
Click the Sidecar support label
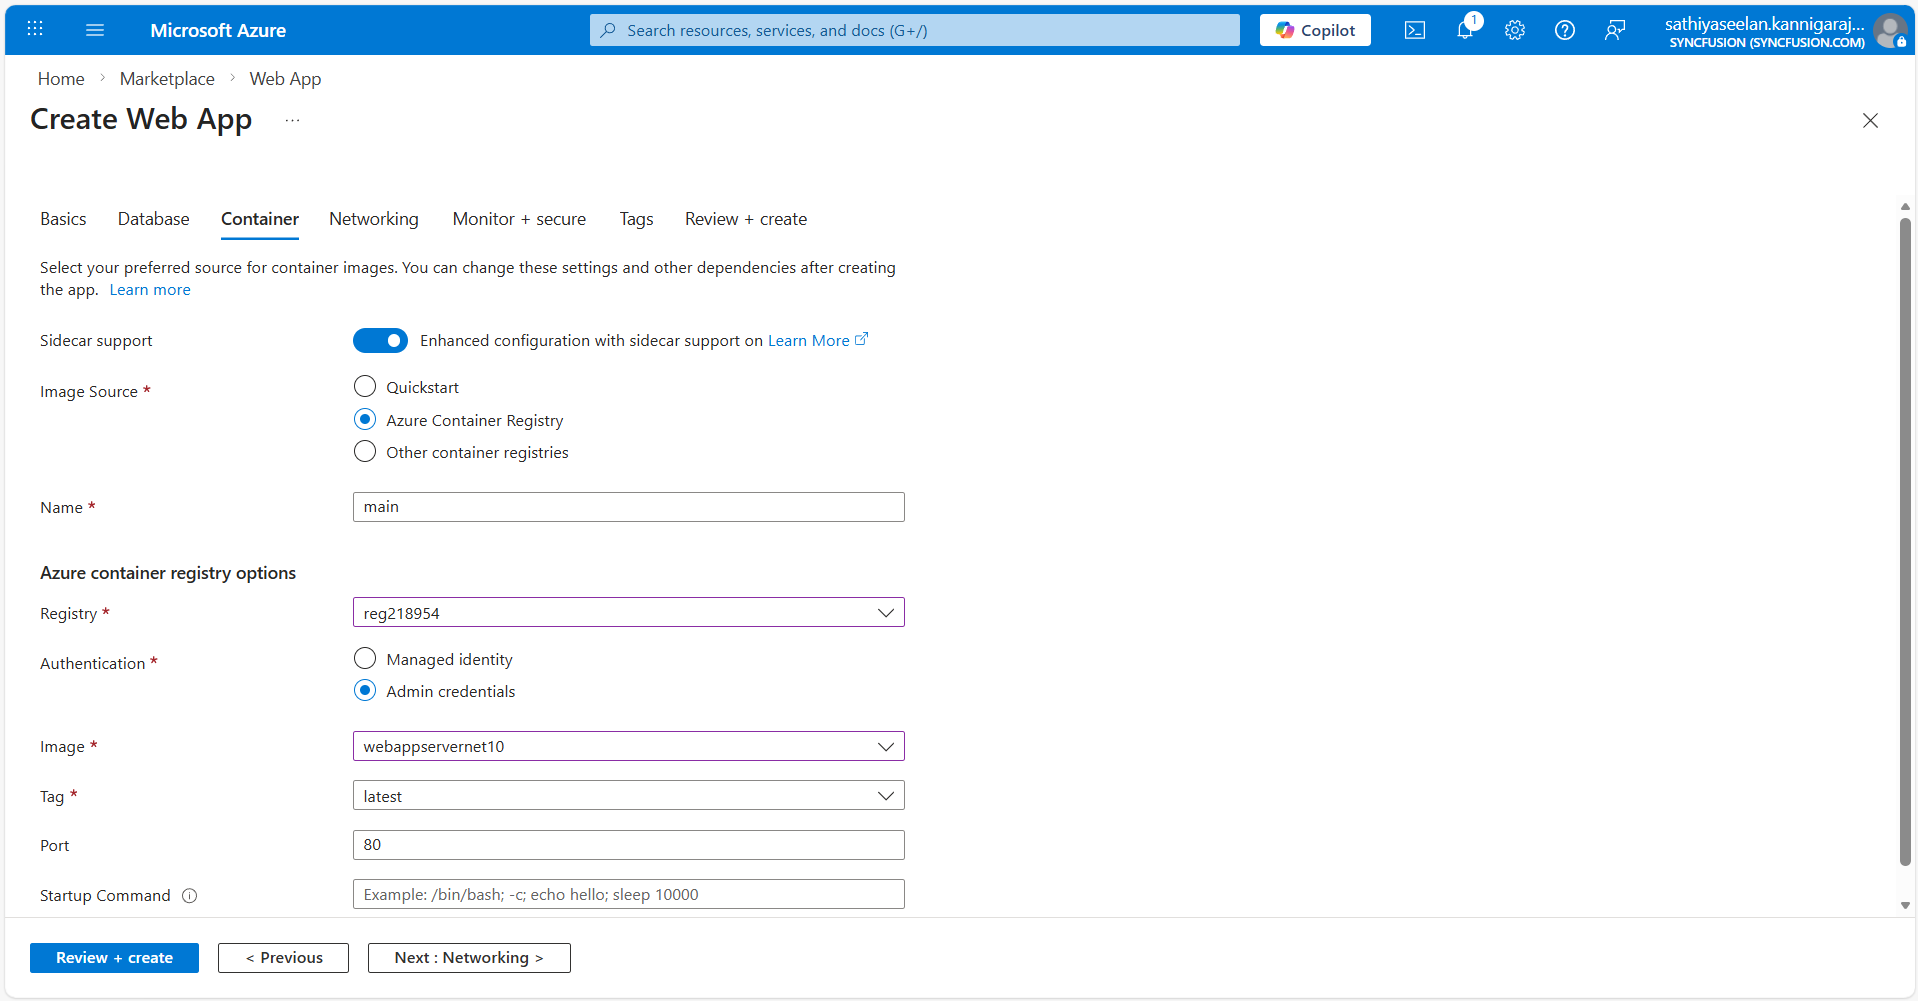pyautogui.click(x=96, y=341)
